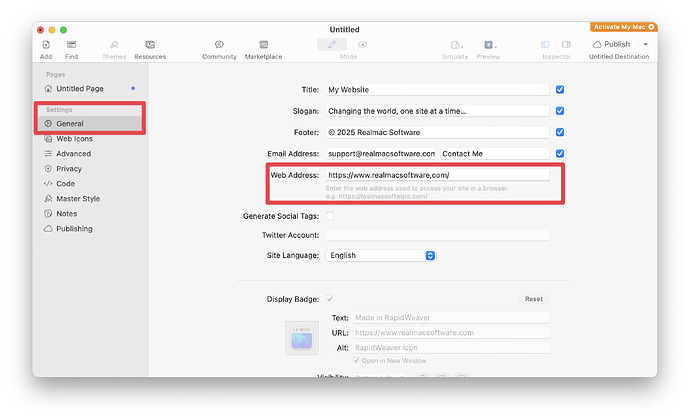
Task: Click the Slogan text field
Action: point(437,111)
